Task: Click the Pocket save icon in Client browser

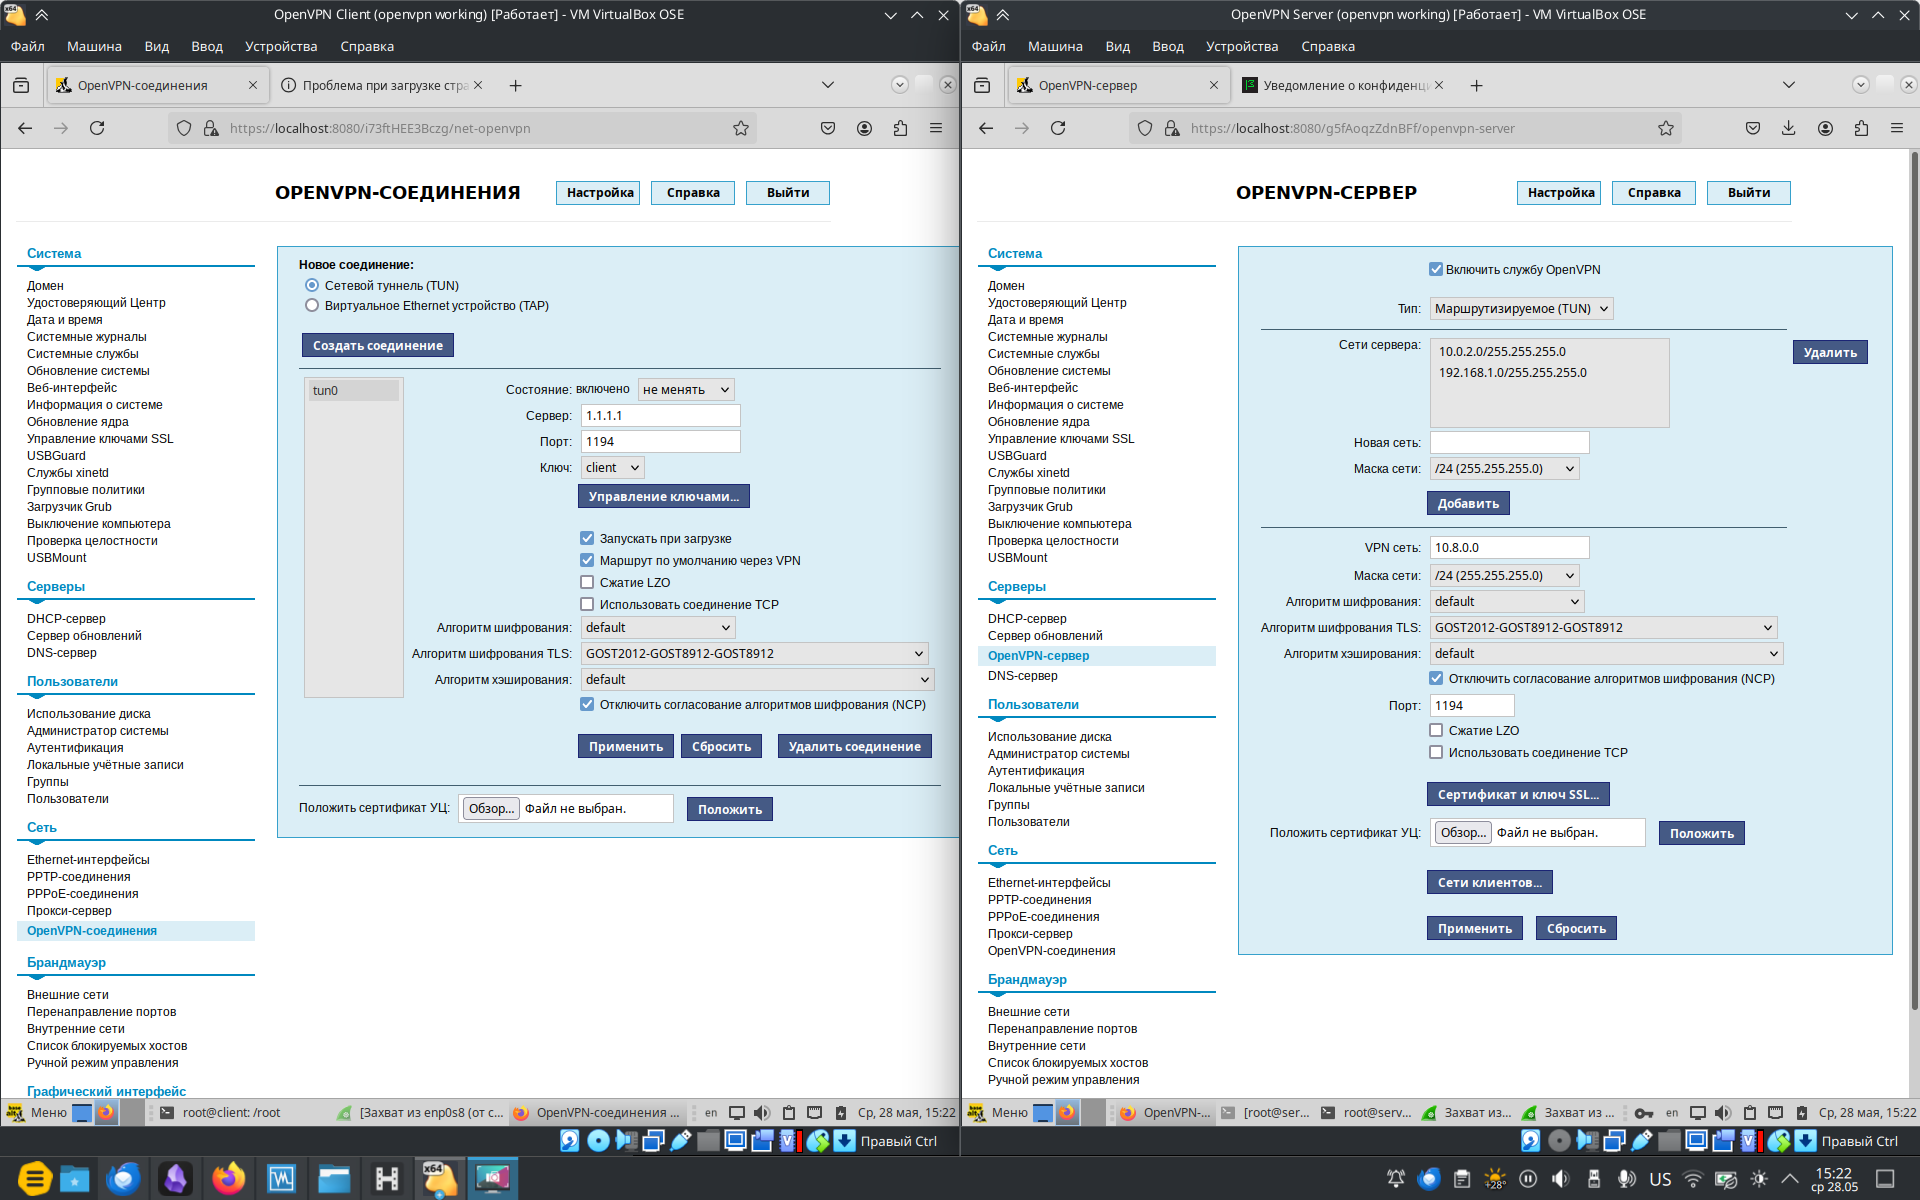Action: pyautogui.click(x=828, y=128)
